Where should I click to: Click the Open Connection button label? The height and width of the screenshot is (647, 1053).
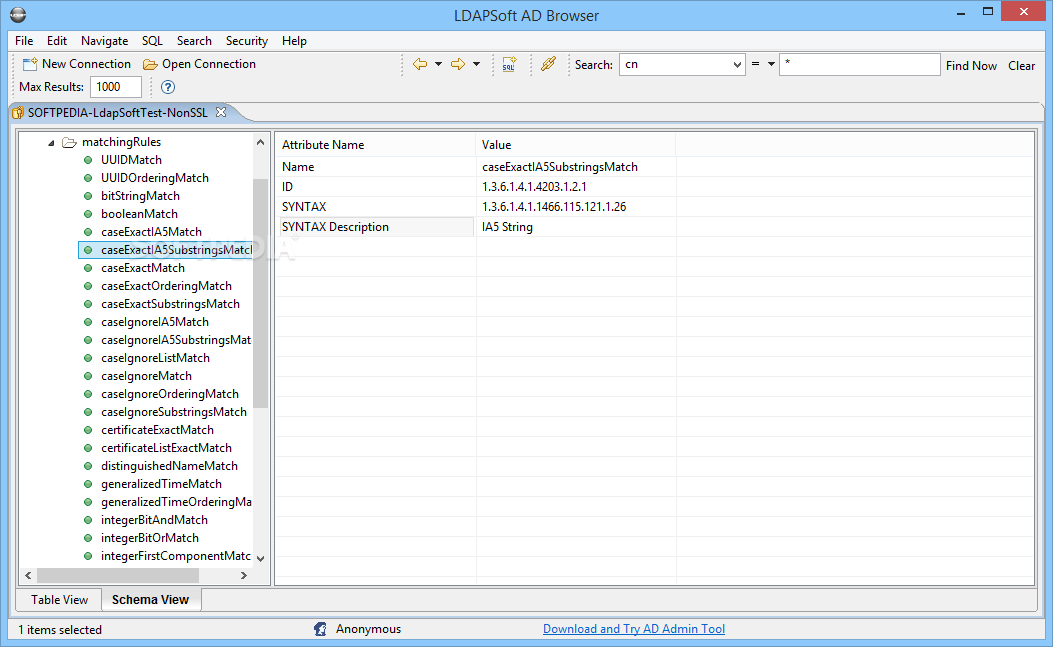coord(209,64)
